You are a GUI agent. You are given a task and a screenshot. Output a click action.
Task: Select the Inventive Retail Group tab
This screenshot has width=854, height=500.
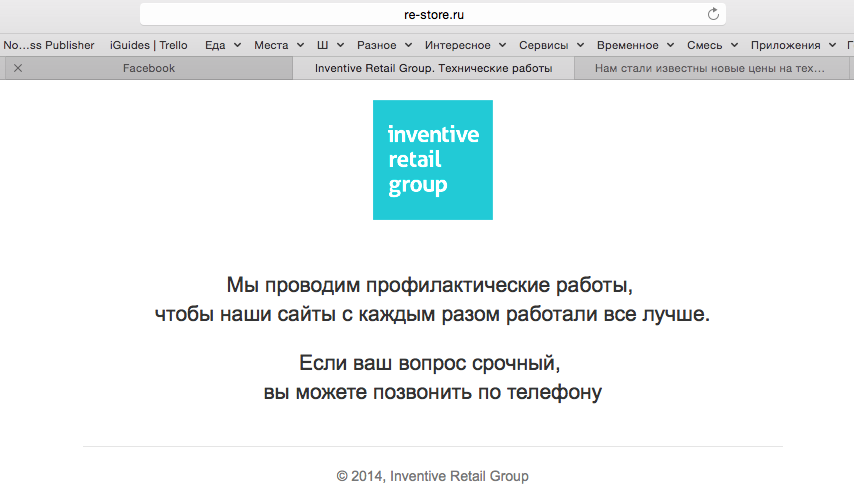434,68
